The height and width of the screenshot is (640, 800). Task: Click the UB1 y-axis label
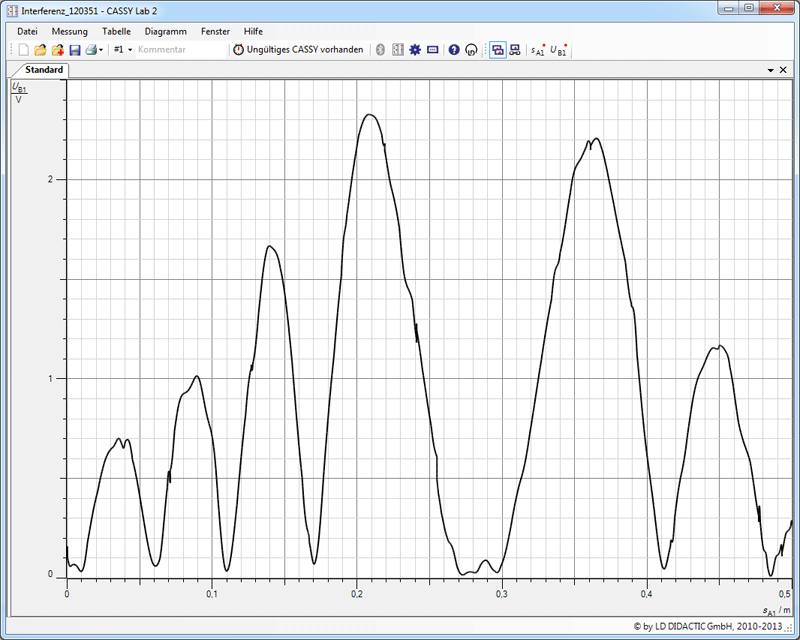coord(19,88)
